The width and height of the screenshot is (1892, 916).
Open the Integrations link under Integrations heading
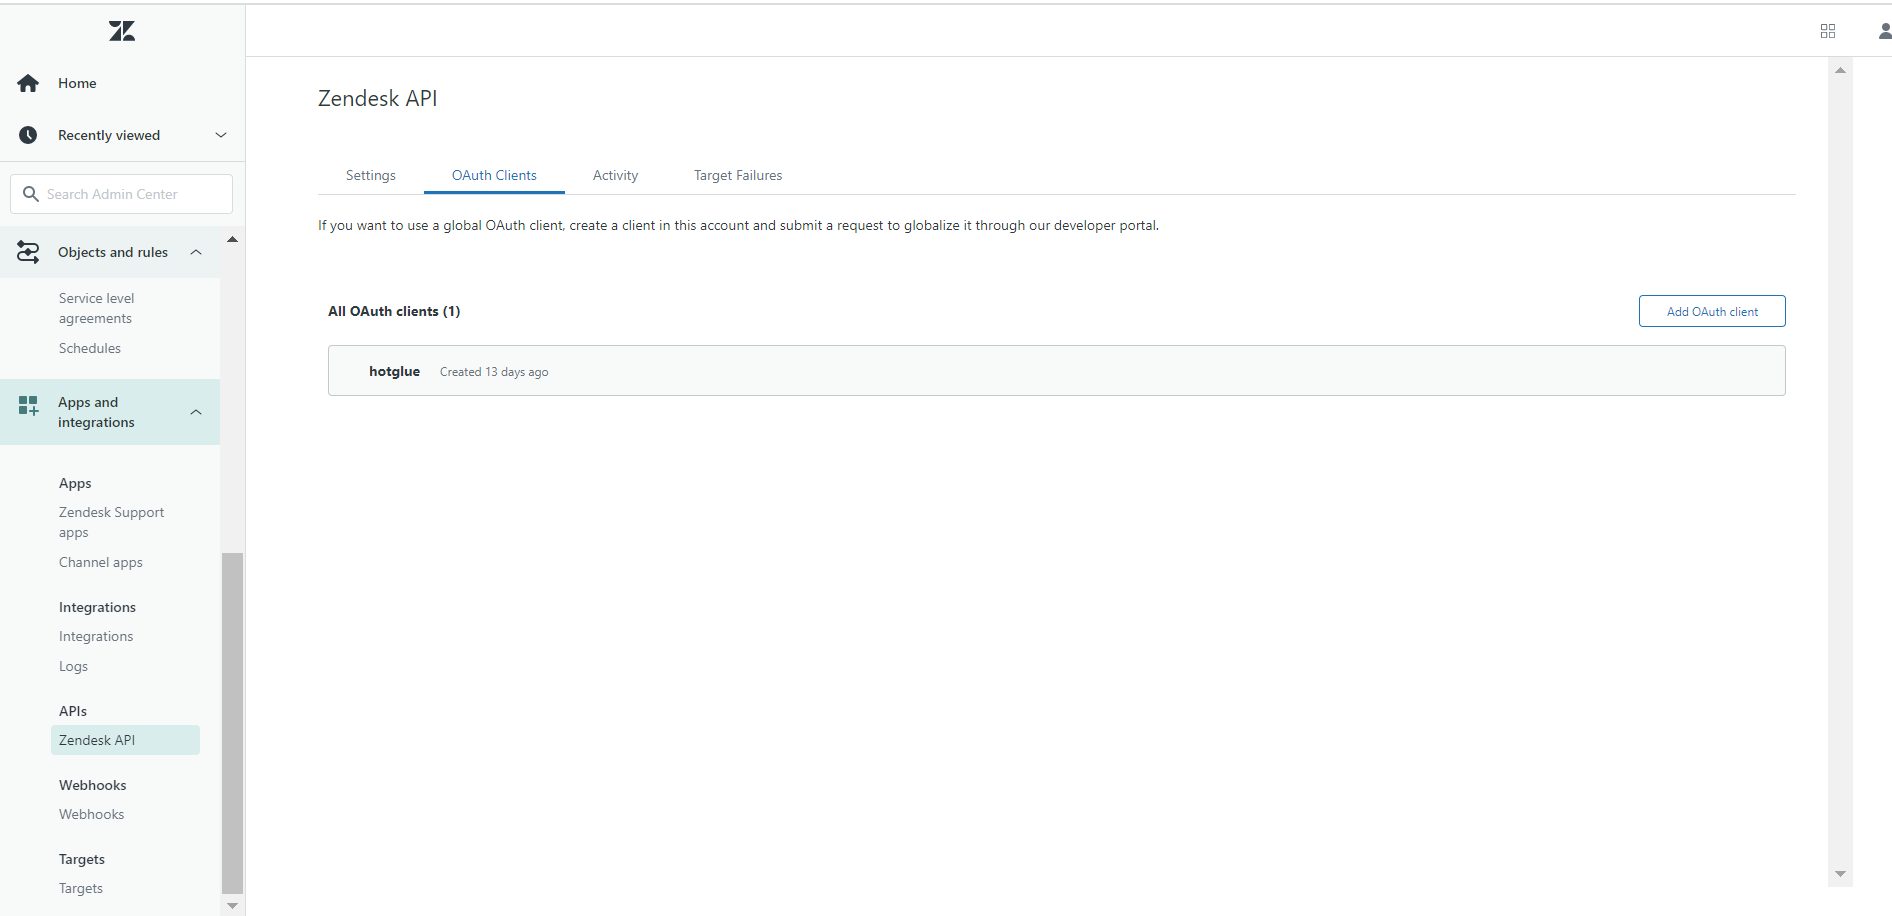point(96,636)
